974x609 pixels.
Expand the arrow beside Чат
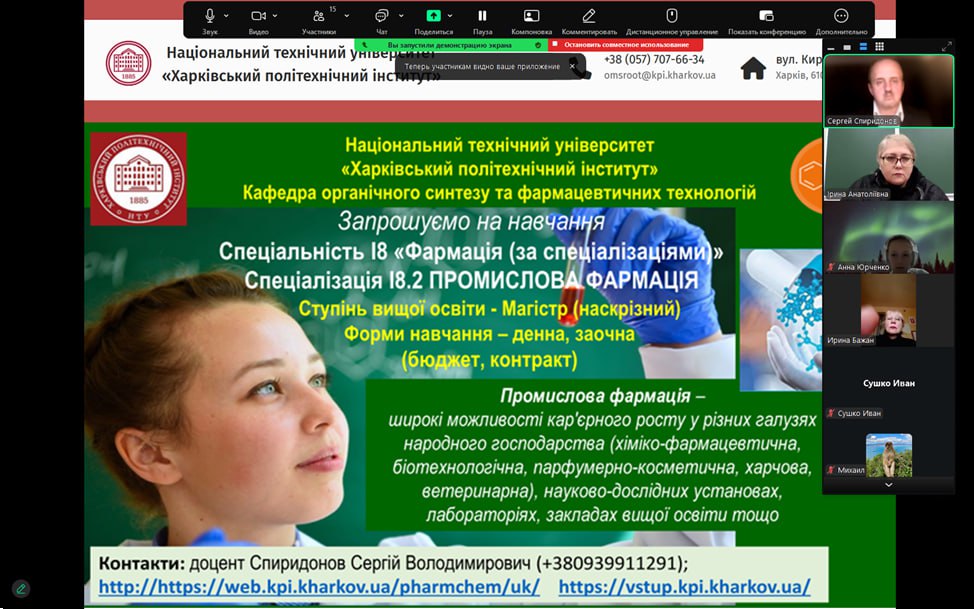click(401, 16)
